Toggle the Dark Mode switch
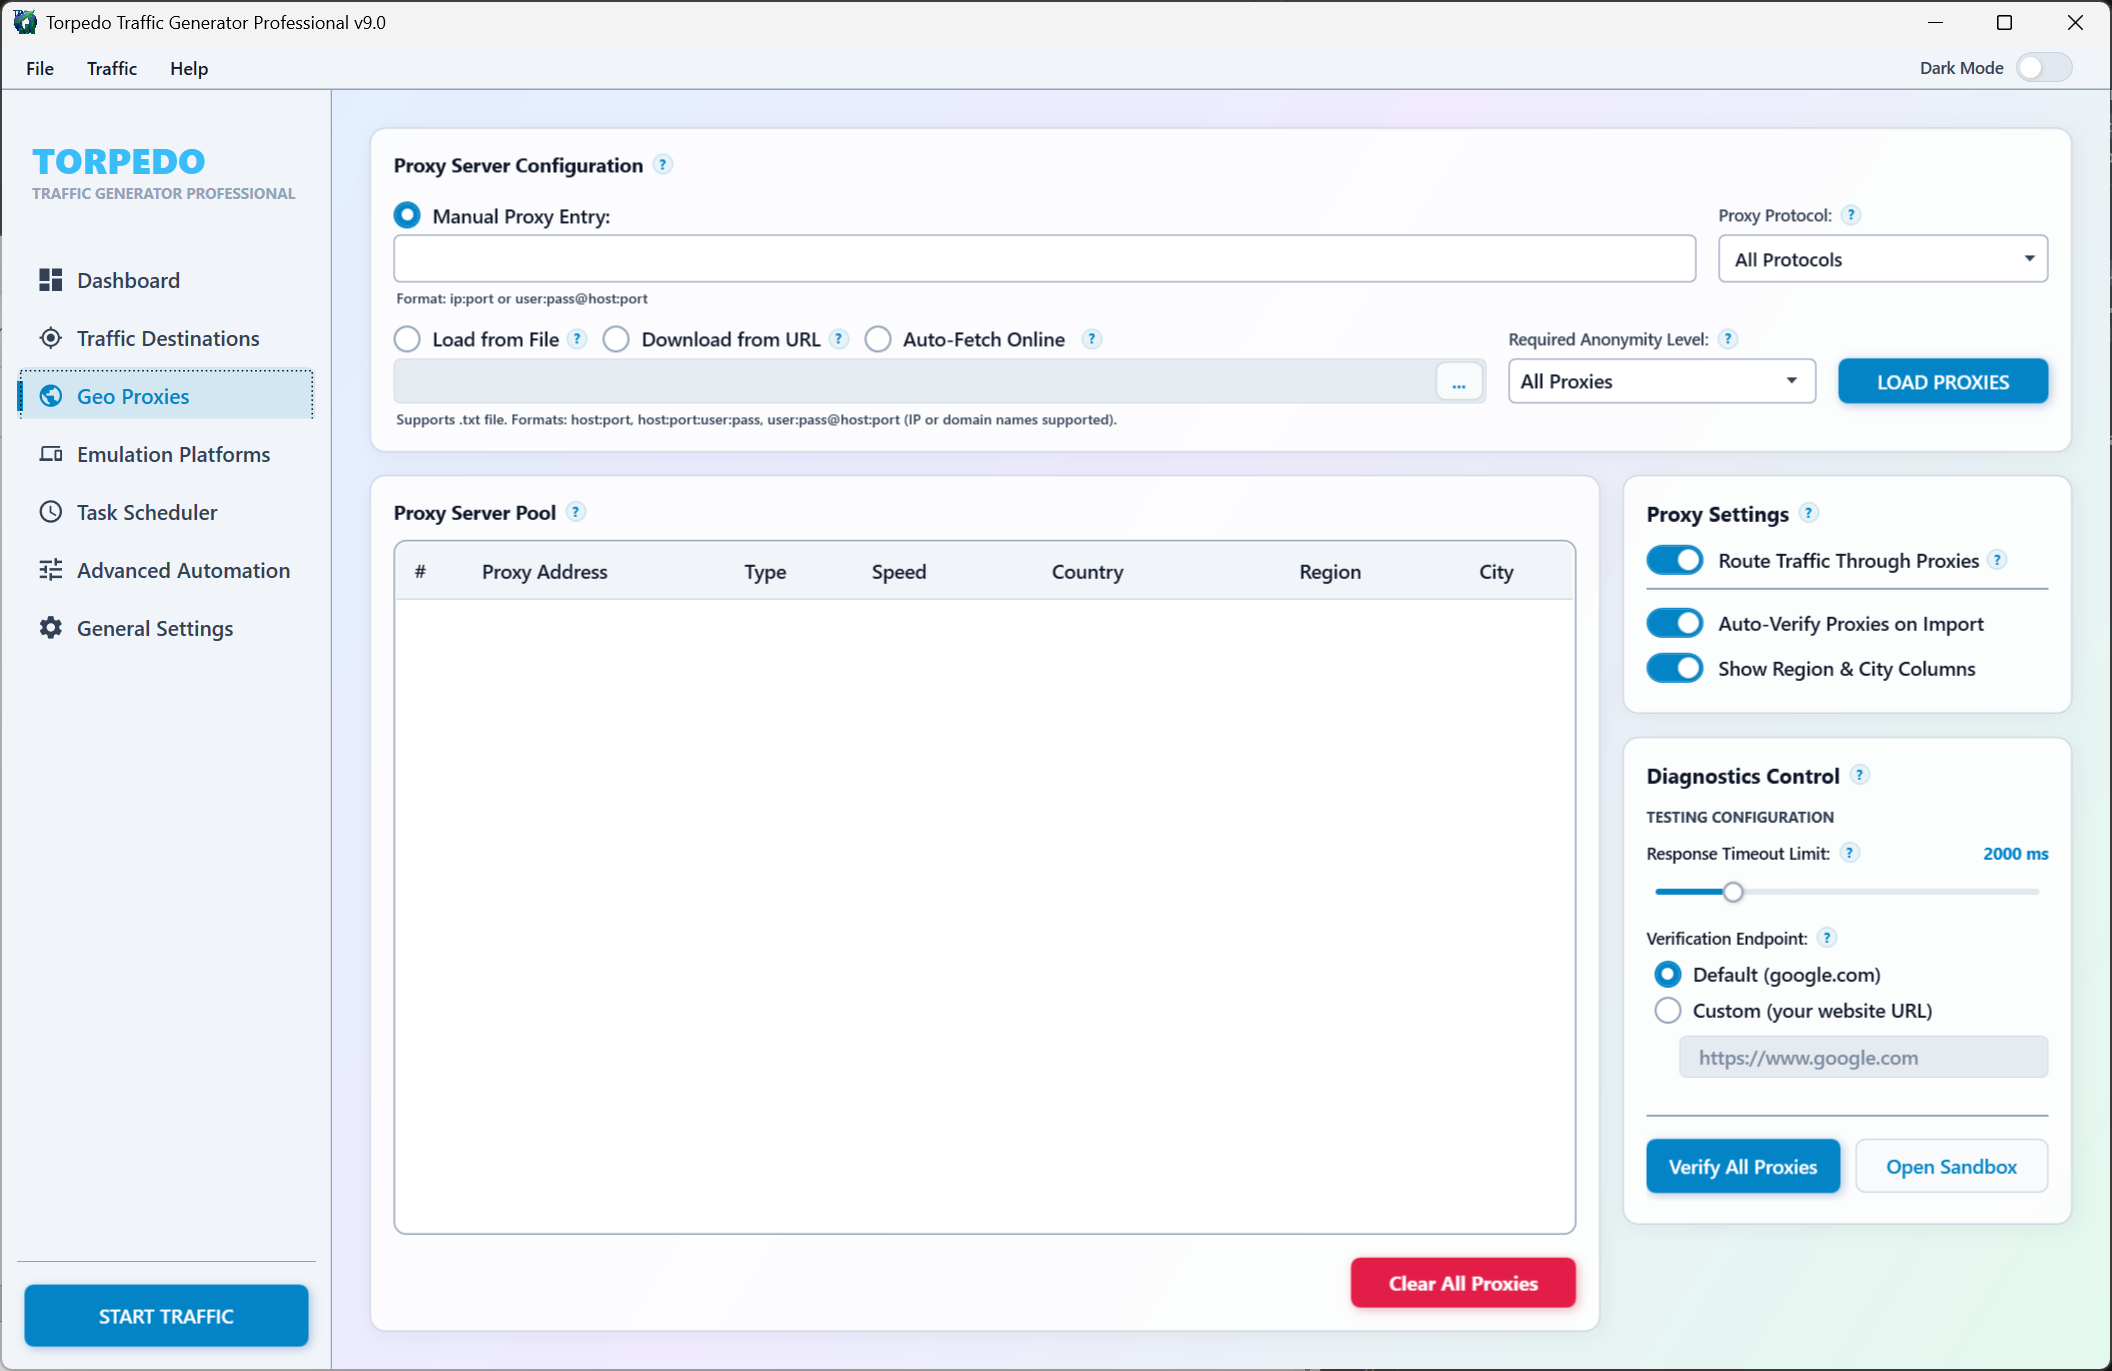Screen dimensions: 2112x1371 2044,68
